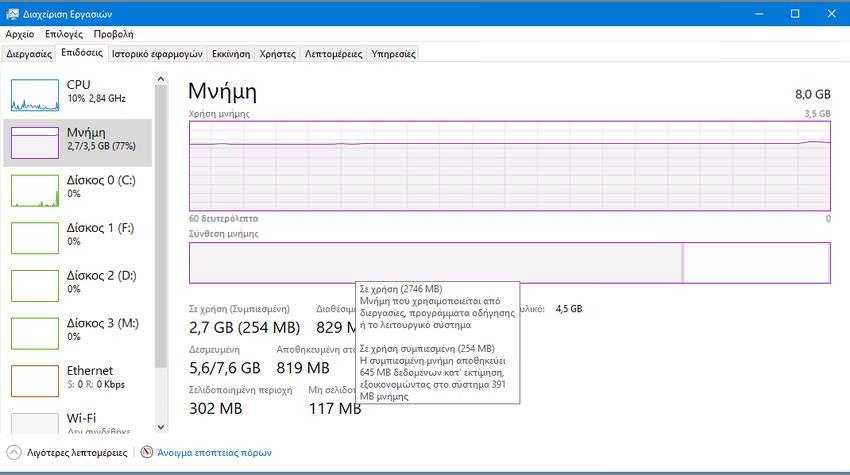Switch to the Εκκίνηση tab
The height and width of the screenshot is (475, 850).
point(231,54)
